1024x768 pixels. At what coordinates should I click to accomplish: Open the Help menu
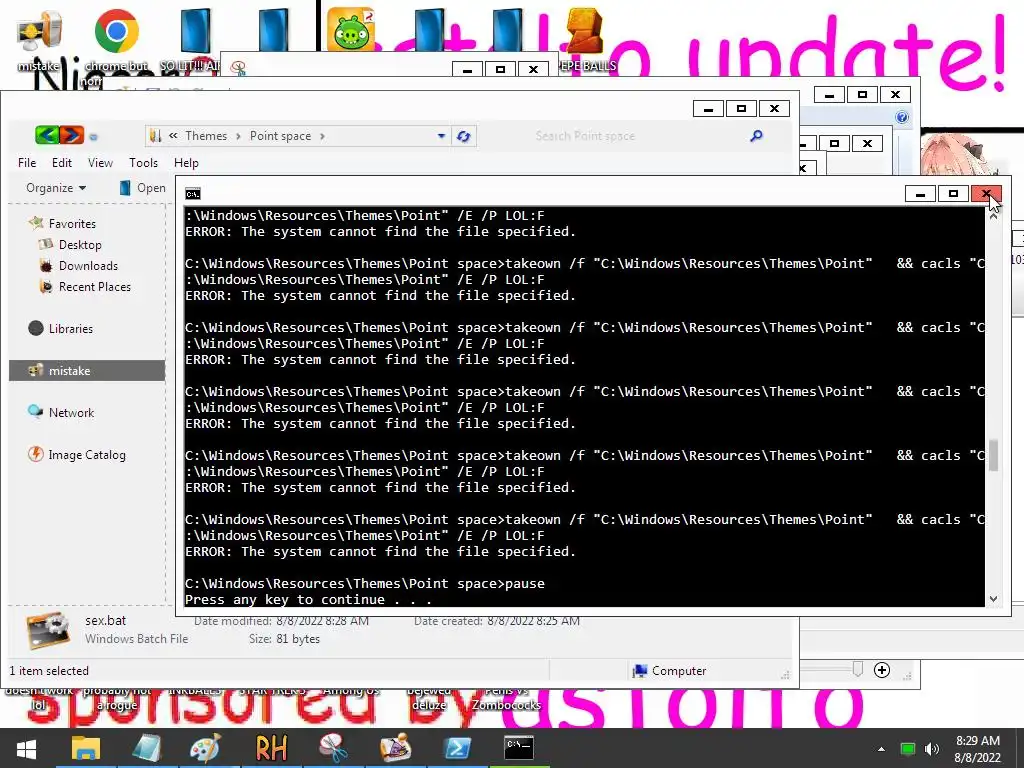(186, 163)
